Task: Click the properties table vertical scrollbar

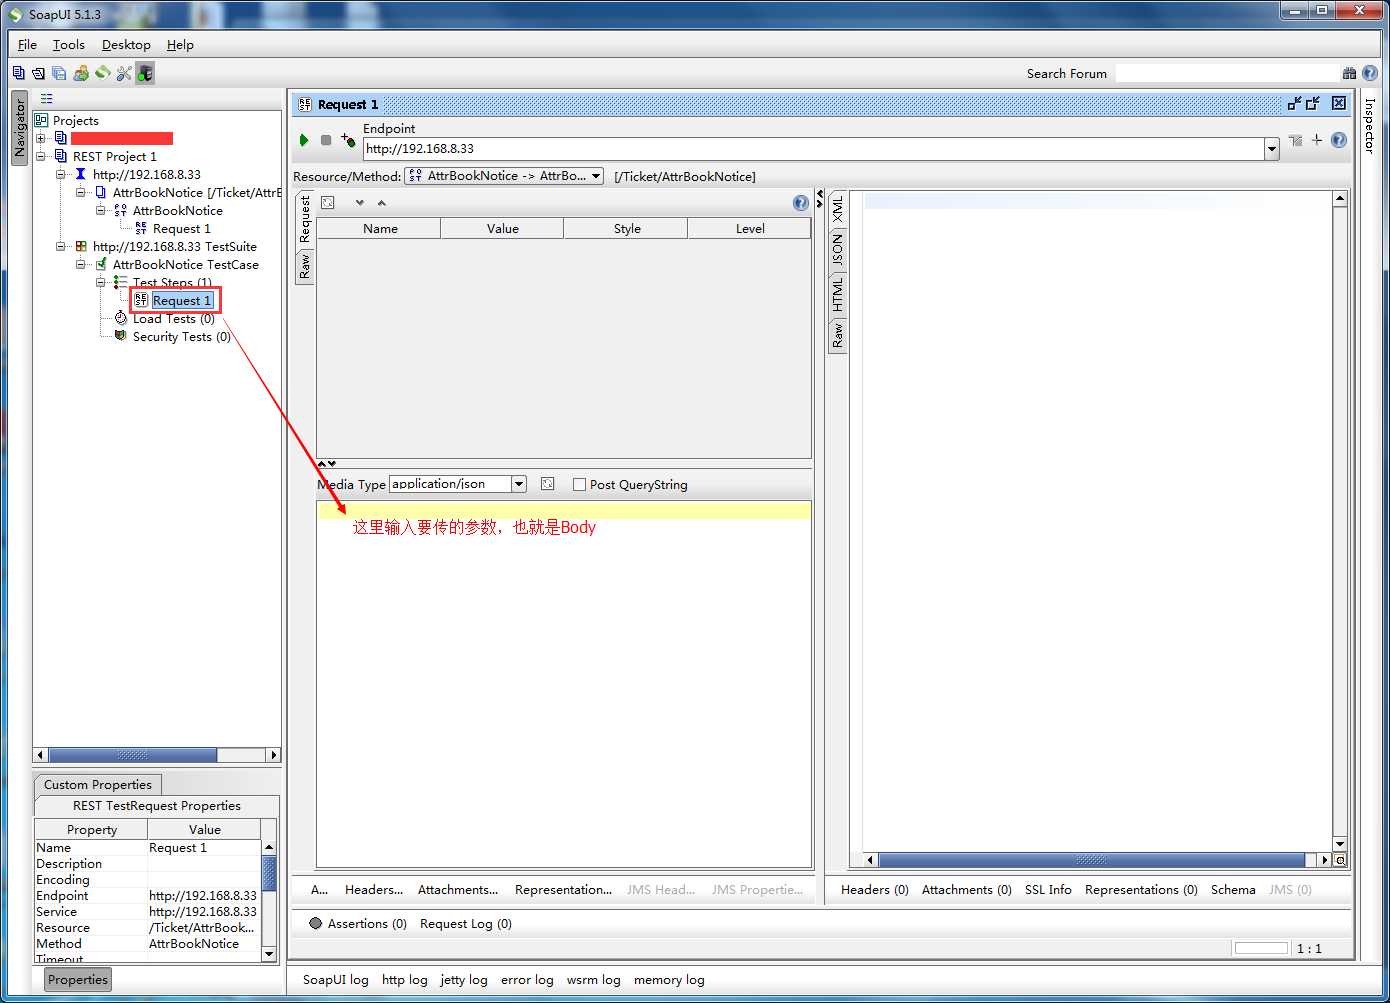Action: coord(268,875)
